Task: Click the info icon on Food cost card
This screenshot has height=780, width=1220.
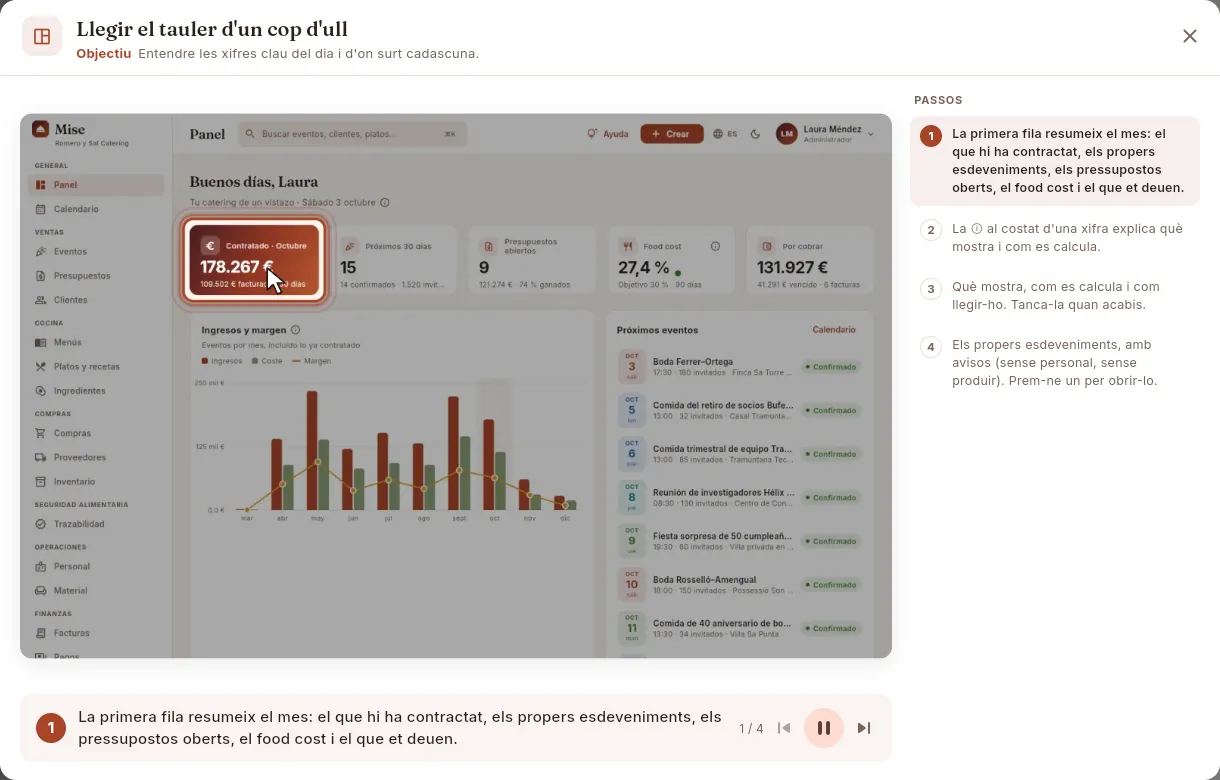Action: pos(715,246)
